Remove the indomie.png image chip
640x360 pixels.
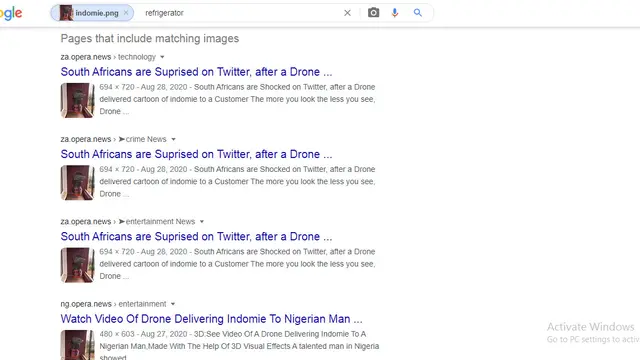(126, 13)
